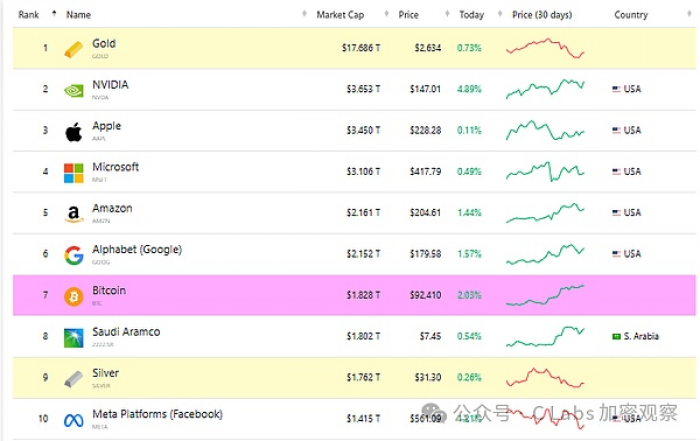Open the Meta Platforms (Facebook) link
The height and width of the screenshot is (441, 700).
[x=157, y=414]
